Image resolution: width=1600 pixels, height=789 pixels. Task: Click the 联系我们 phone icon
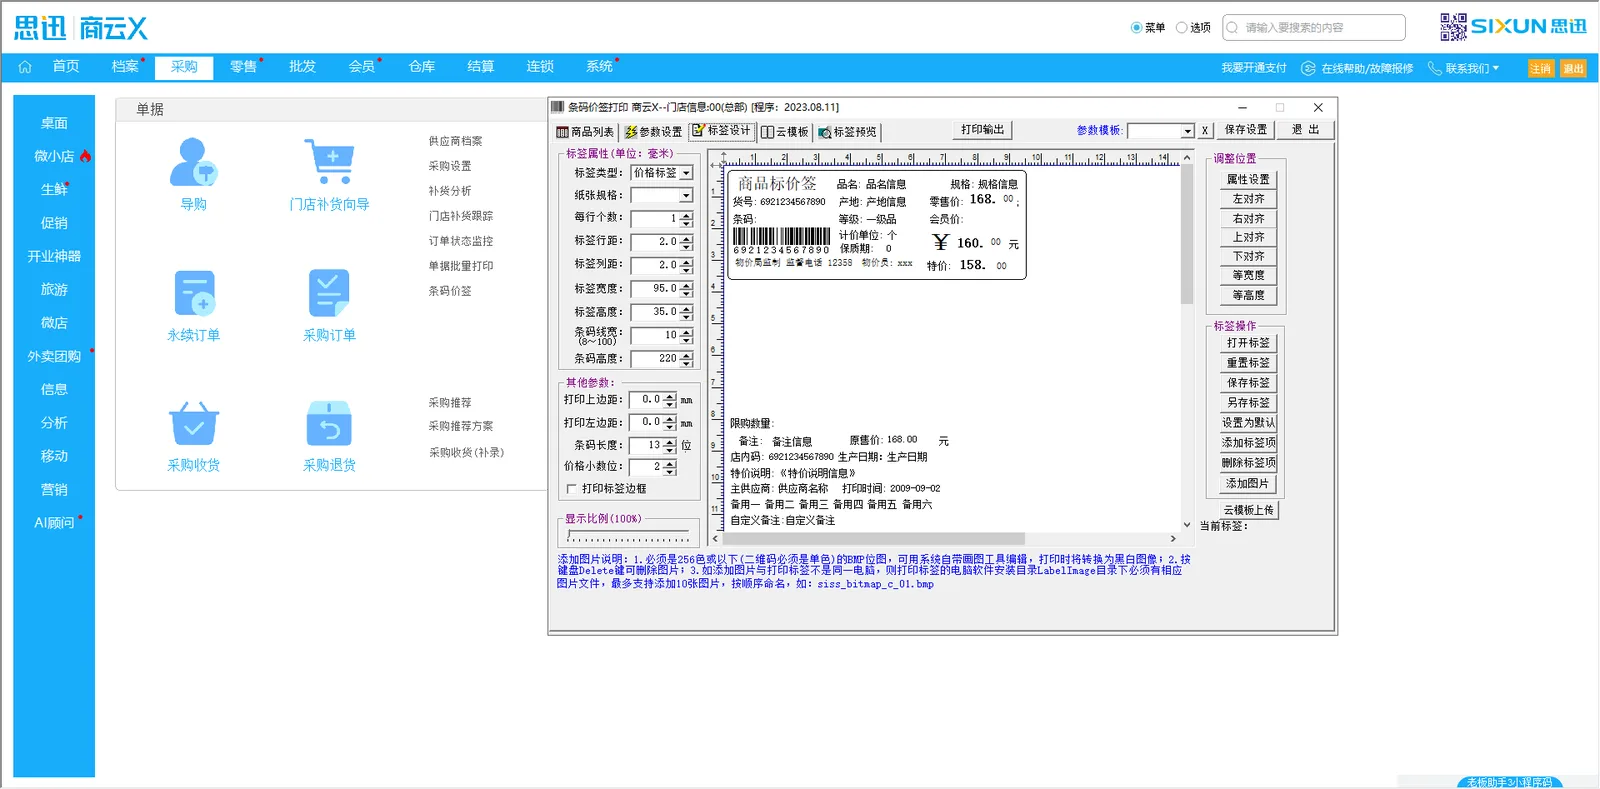click(1434, 68)
